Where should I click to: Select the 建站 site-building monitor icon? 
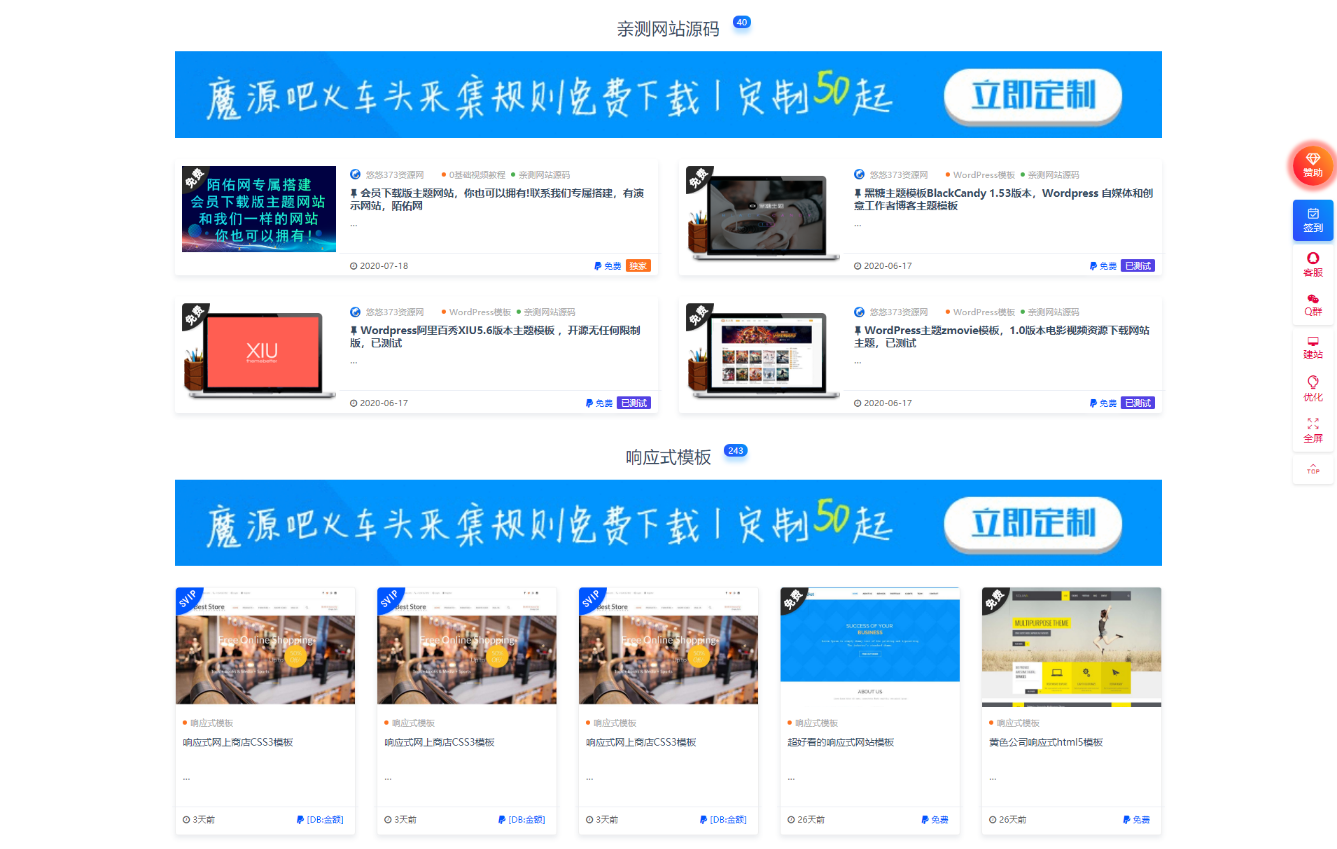1313,348
